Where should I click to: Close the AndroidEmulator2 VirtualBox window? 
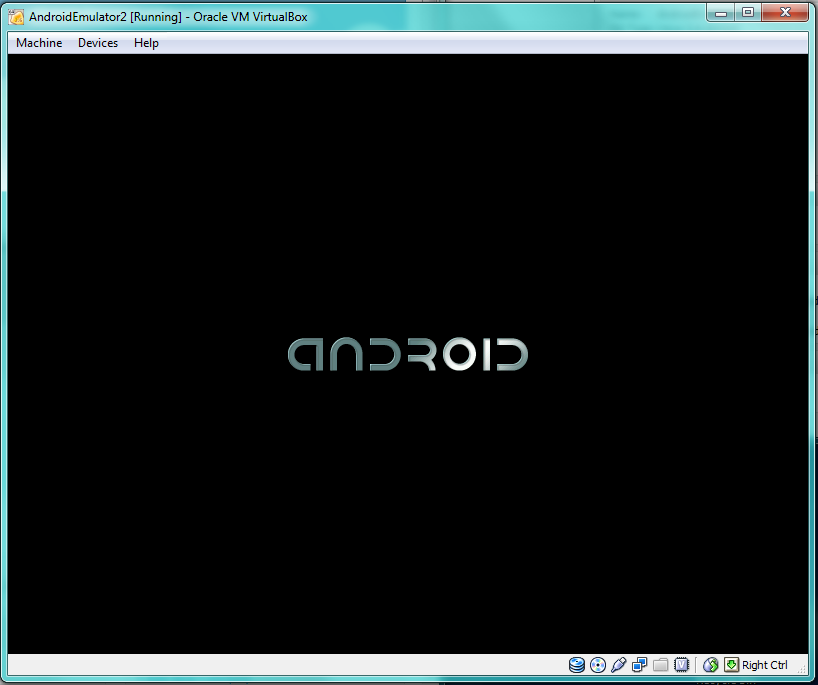coord(785,13)
